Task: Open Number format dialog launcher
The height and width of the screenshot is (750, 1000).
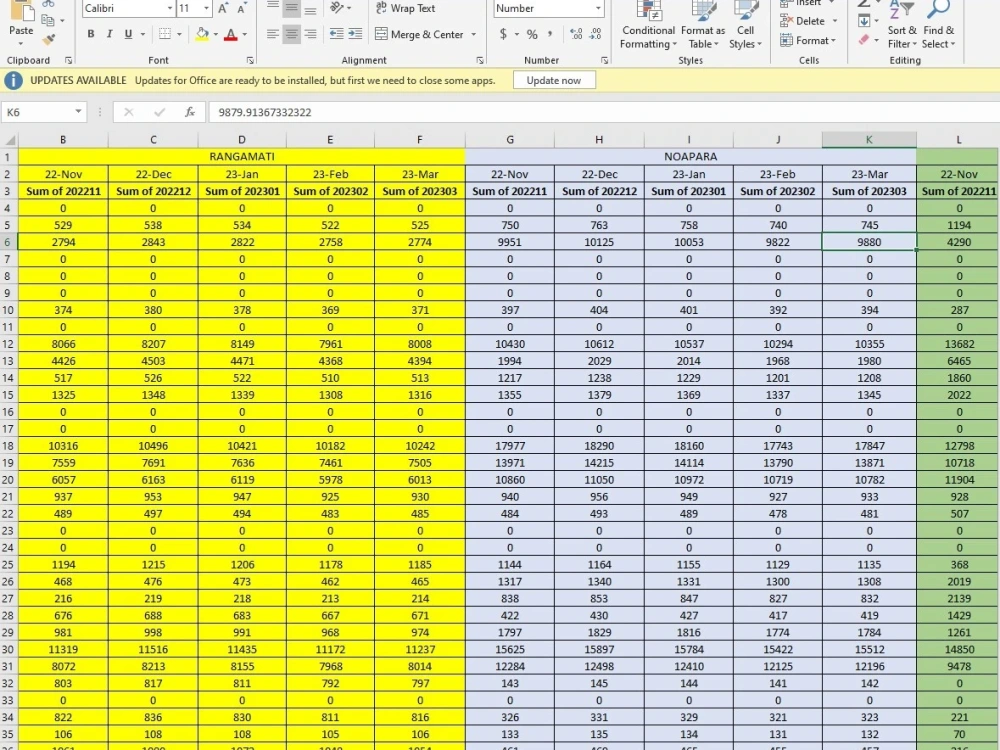Action: click(604, 61)
